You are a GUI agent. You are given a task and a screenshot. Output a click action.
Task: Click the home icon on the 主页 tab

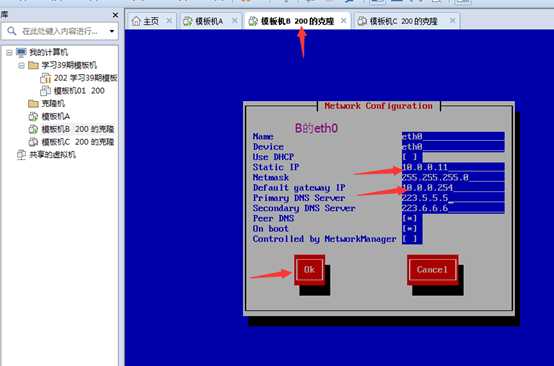coord(136,21)
